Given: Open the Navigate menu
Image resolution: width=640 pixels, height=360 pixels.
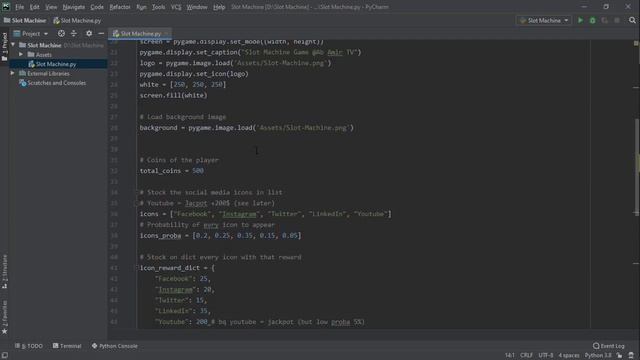Looking at the screenshot, I should 73,7.
